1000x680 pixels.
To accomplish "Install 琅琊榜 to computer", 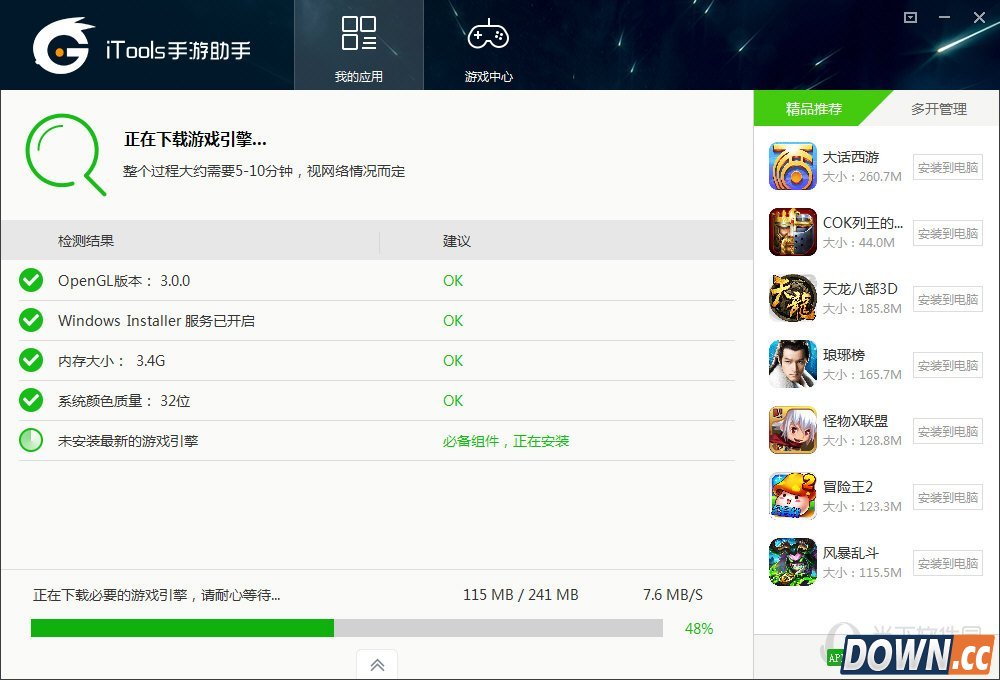I will pyautogui.click(x=948, y=366).
